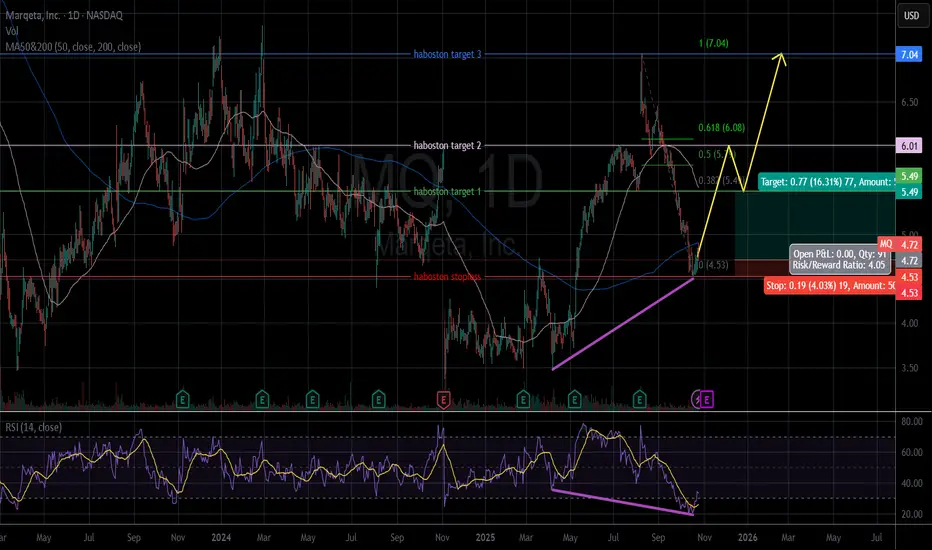The image size is (932, 550).
Task: Click the magenta upcoming earnings E marker
Action: pyautogui.click(x=707, y=400)
